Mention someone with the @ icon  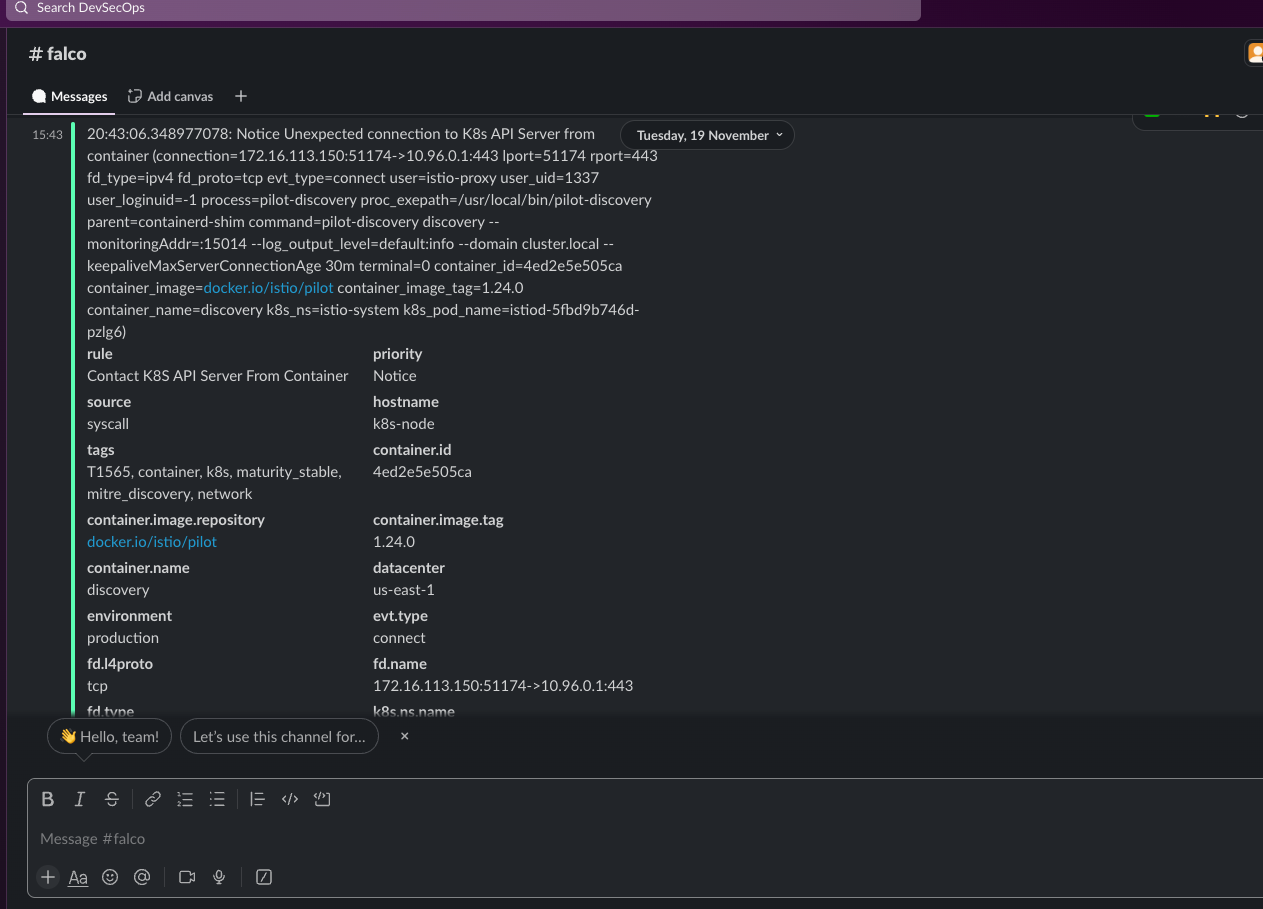(x=142, y=877)
